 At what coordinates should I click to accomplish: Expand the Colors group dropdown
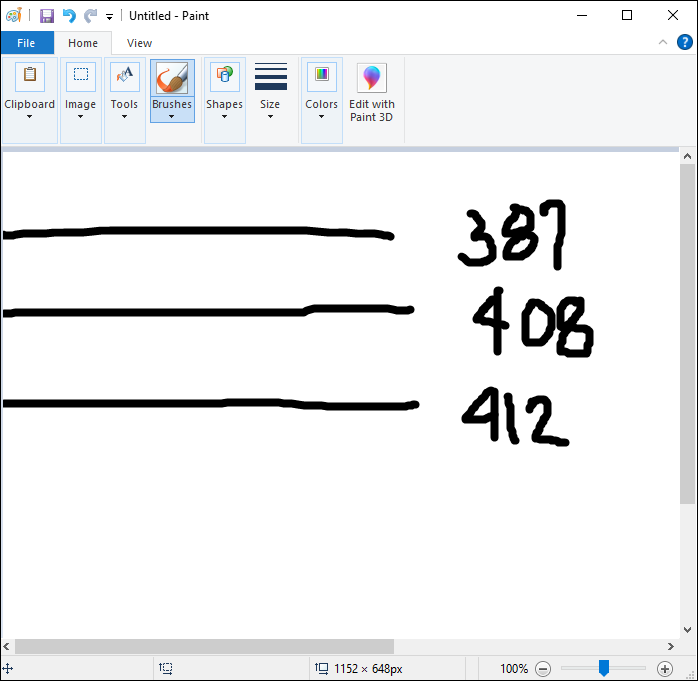[x=321, y=117]
